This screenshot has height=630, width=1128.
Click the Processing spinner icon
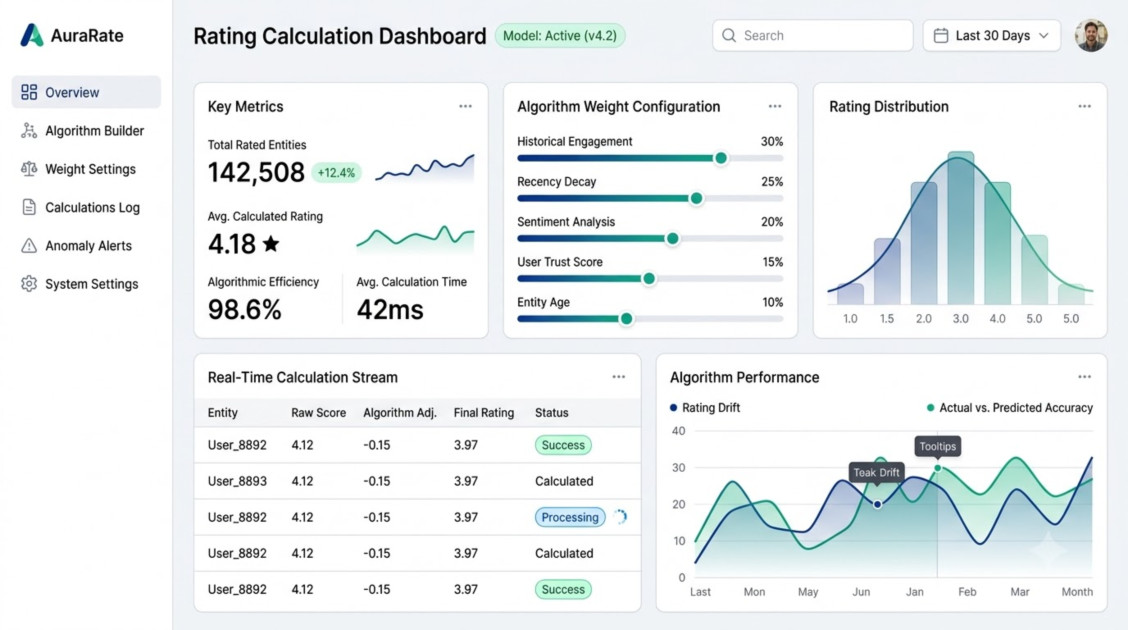tap(621, 516)
